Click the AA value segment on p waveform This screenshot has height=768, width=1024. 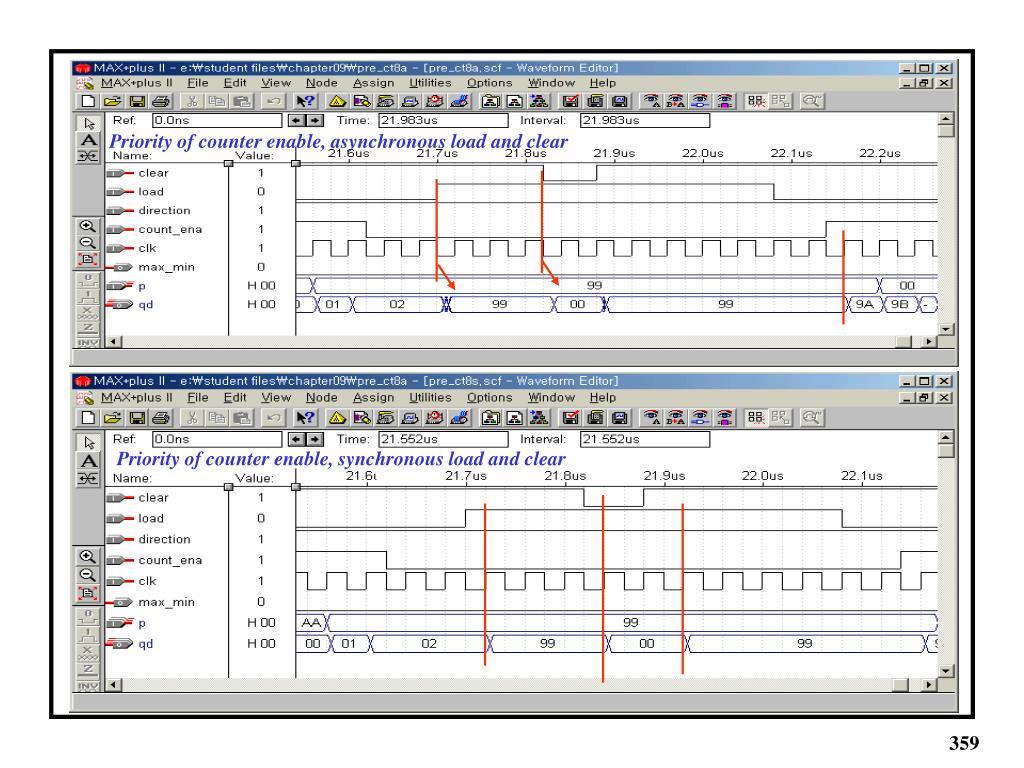[x=312, y=622]
